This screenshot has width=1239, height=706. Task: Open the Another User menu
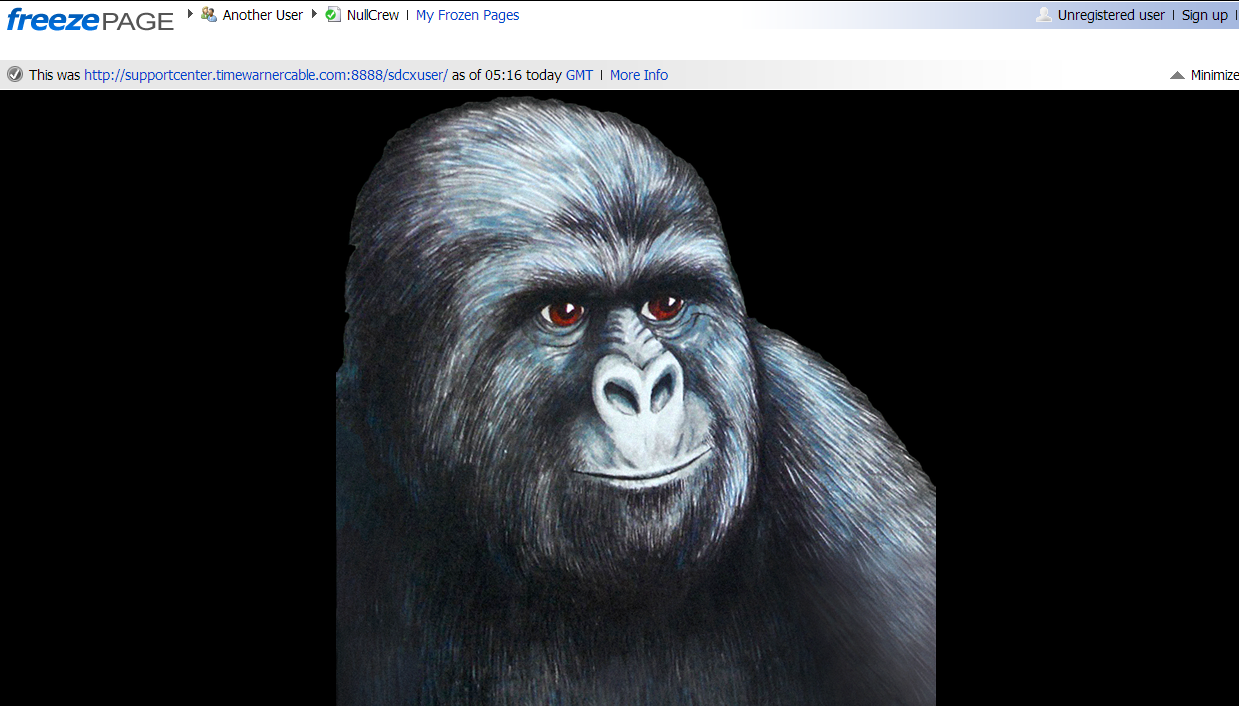click(x=263, y=15)
